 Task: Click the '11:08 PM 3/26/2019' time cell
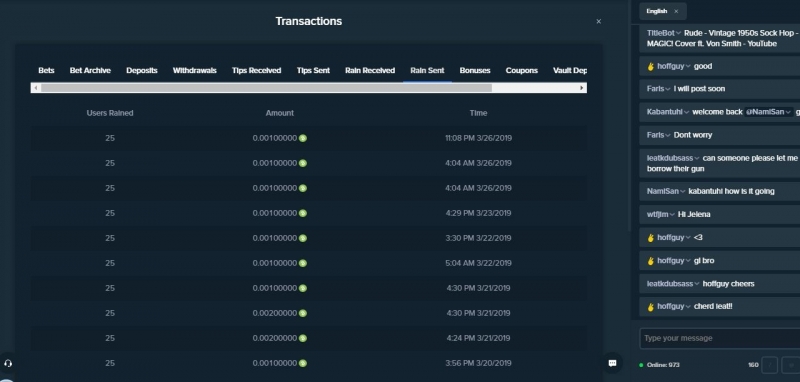point(478,138)
